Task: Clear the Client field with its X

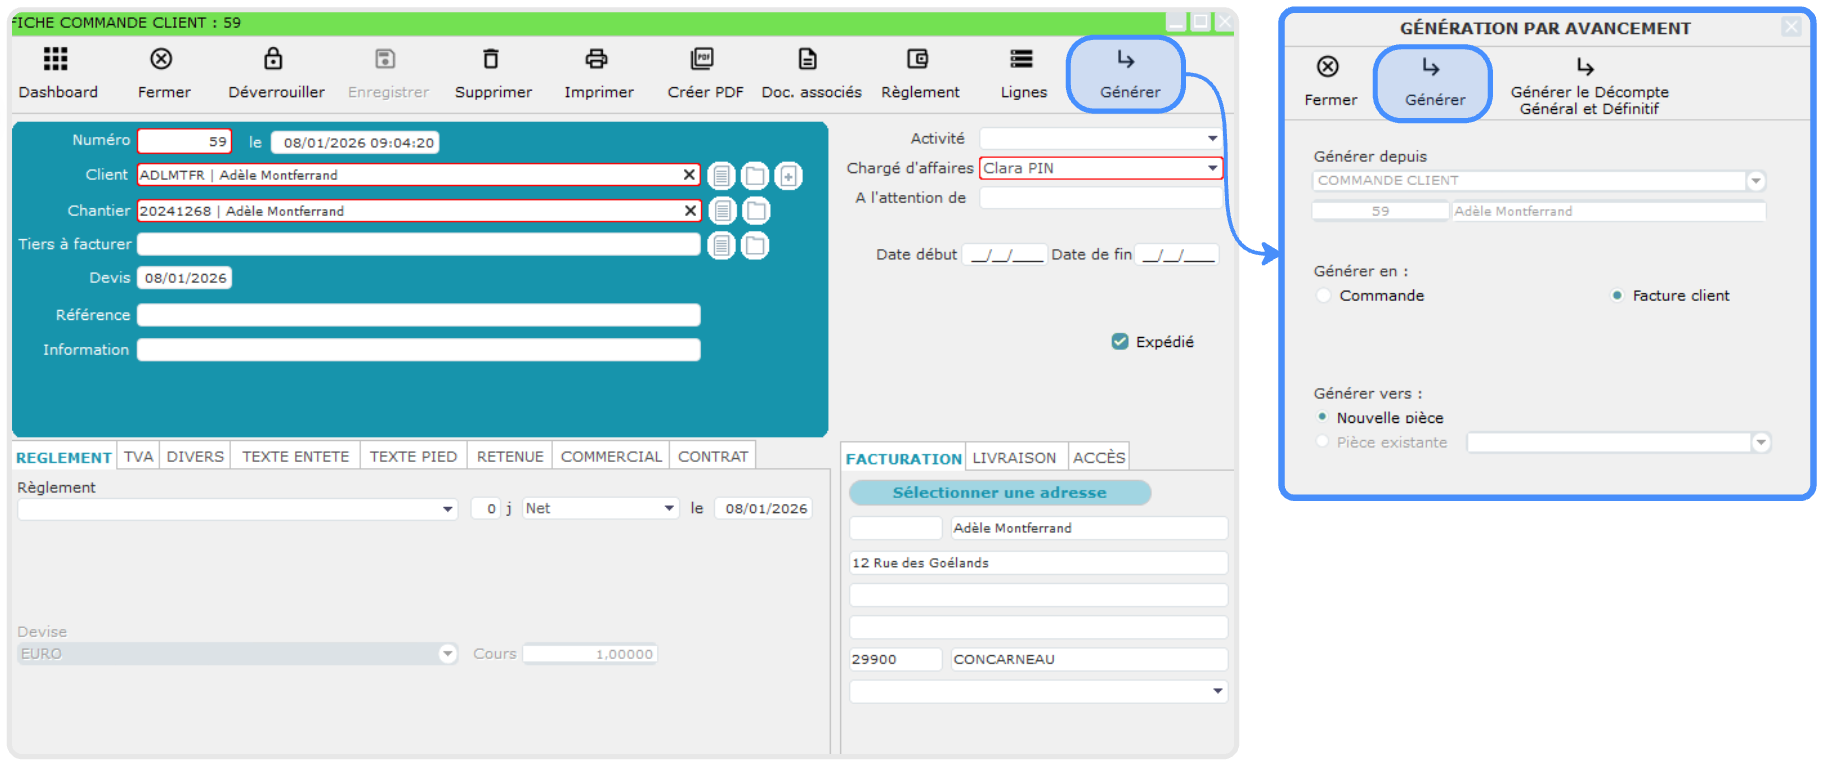Action: tap(689, 175)
